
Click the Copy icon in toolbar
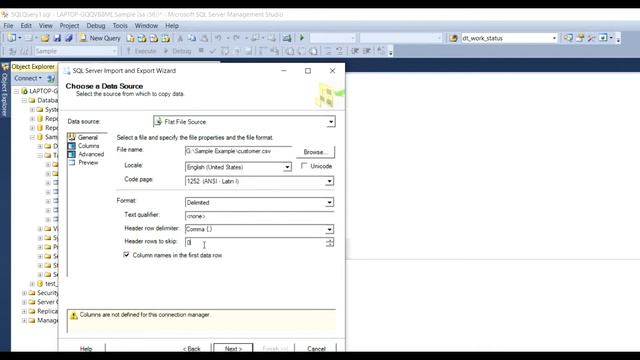192,38
